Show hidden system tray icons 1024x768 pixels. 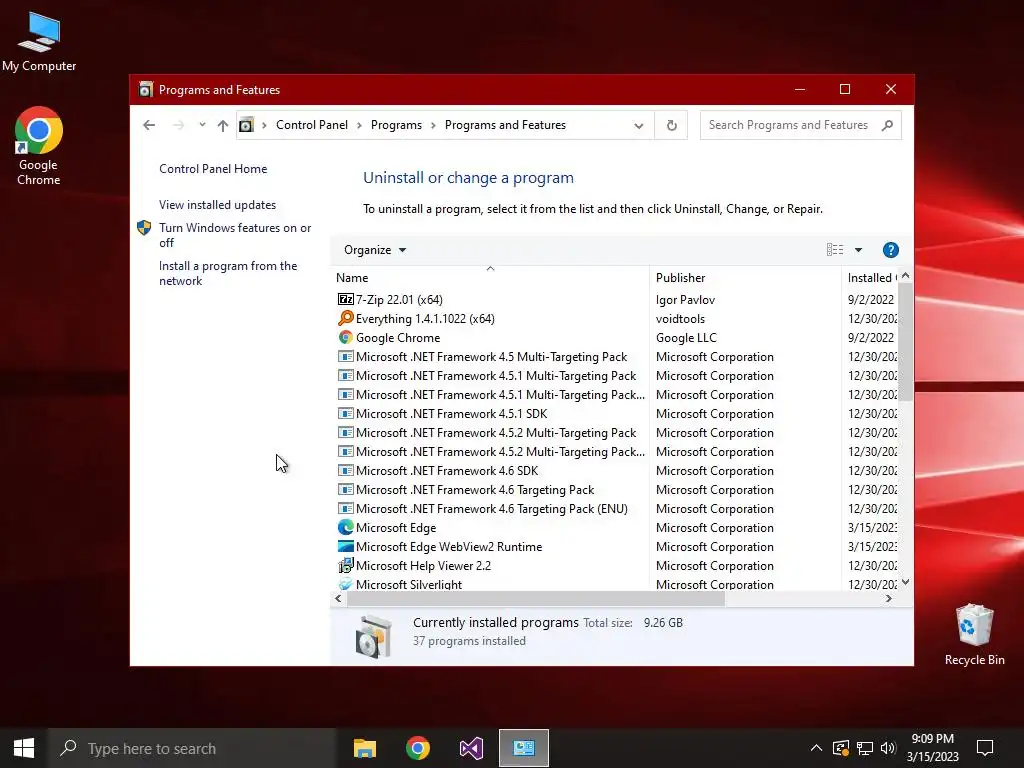(x=816, y=748)
